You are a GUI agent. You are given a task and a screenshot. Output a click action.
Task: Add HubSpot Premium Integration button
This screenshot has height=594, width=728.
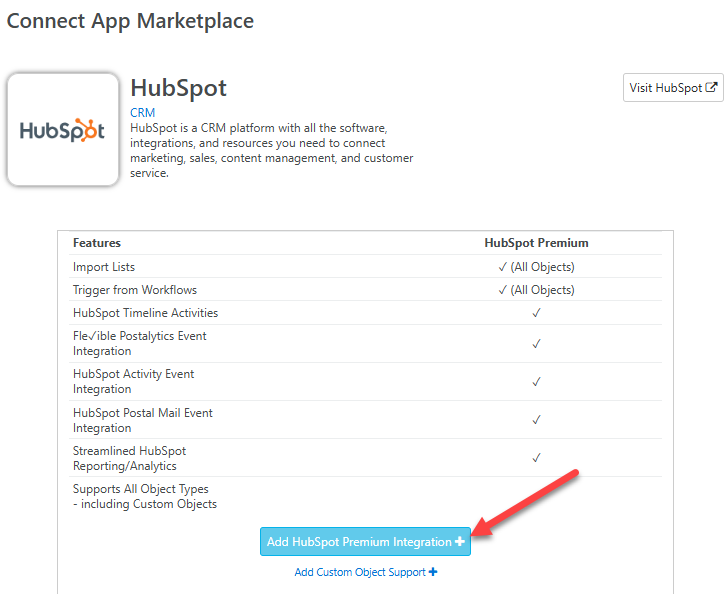(365, 542)
